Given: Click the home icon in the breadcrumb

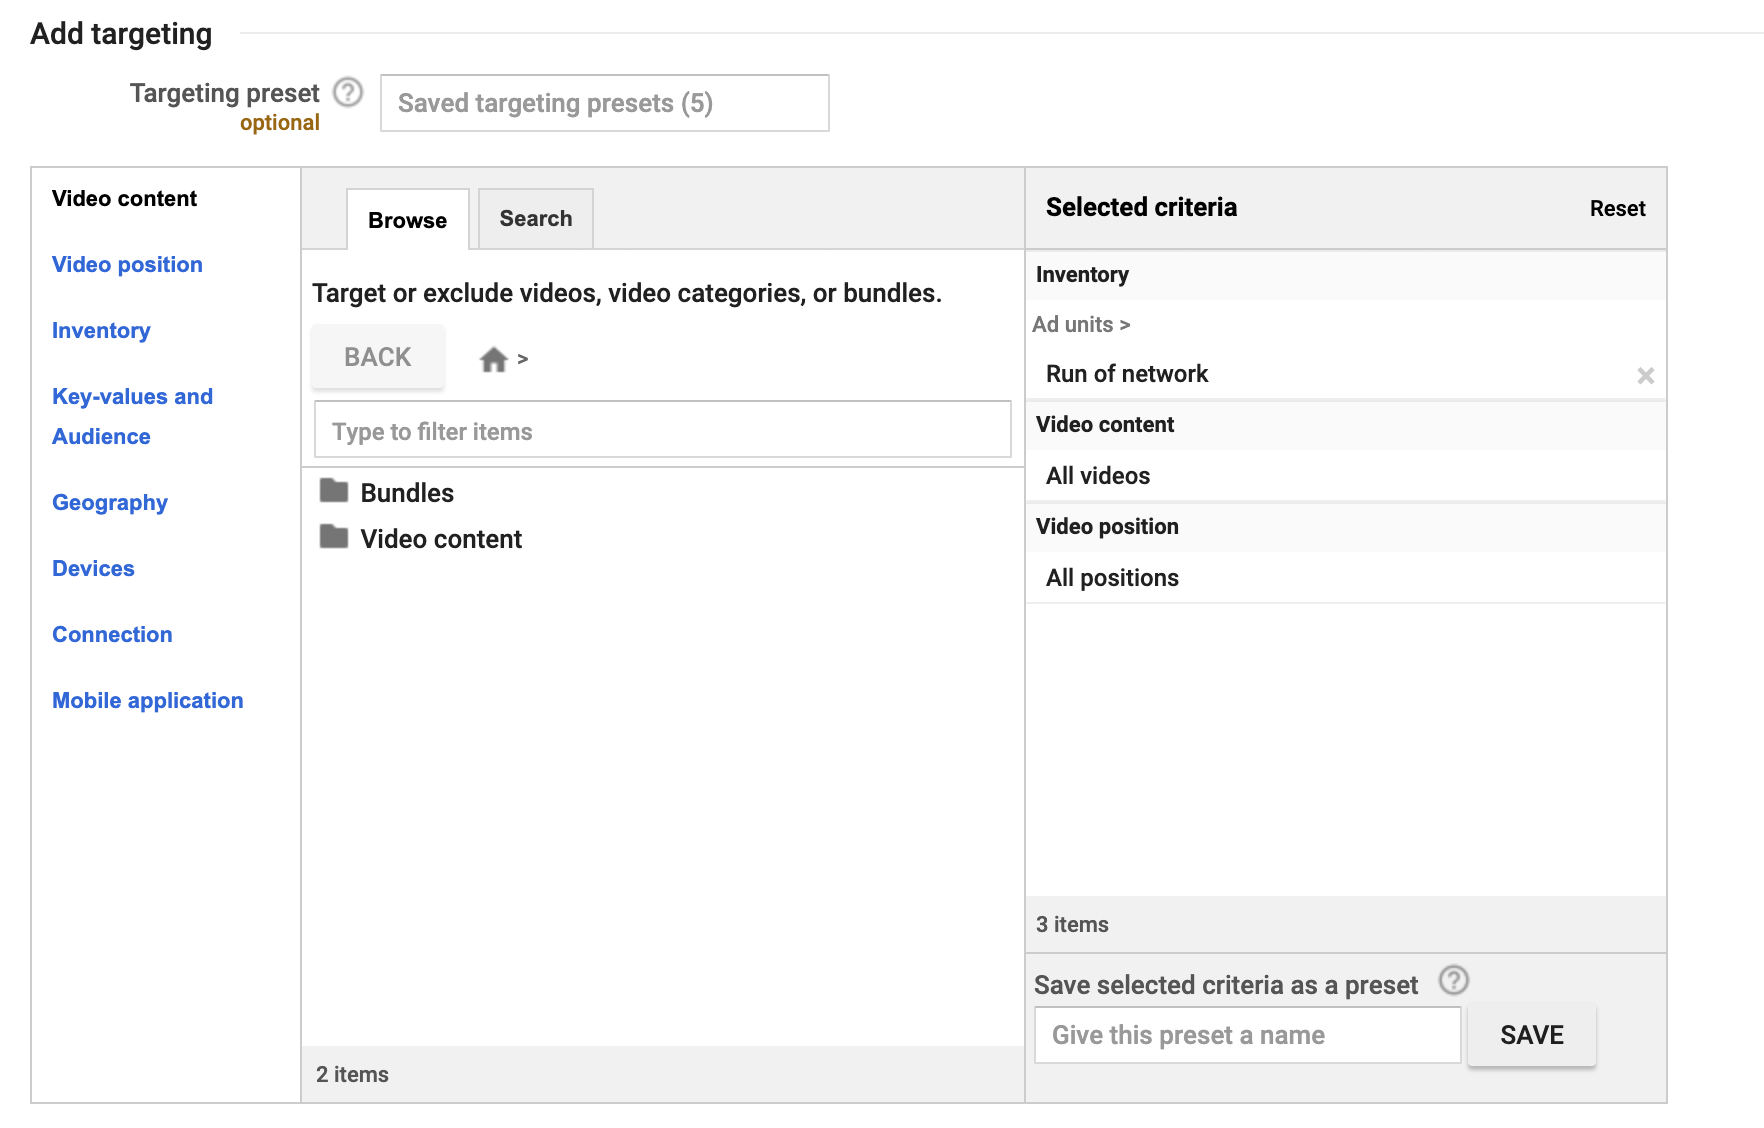Looking at the screenshot, I should click(x=494, y=358).
